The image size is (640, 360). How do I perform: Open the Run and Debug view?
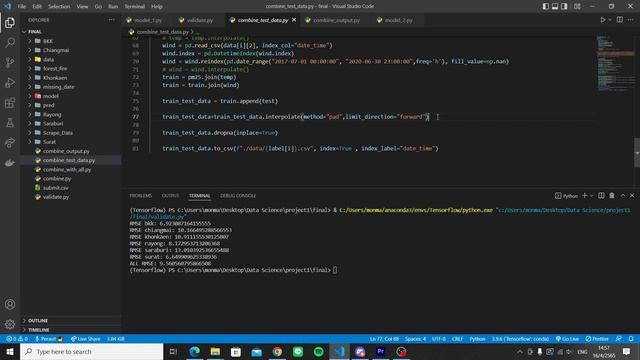click(10, 82)
